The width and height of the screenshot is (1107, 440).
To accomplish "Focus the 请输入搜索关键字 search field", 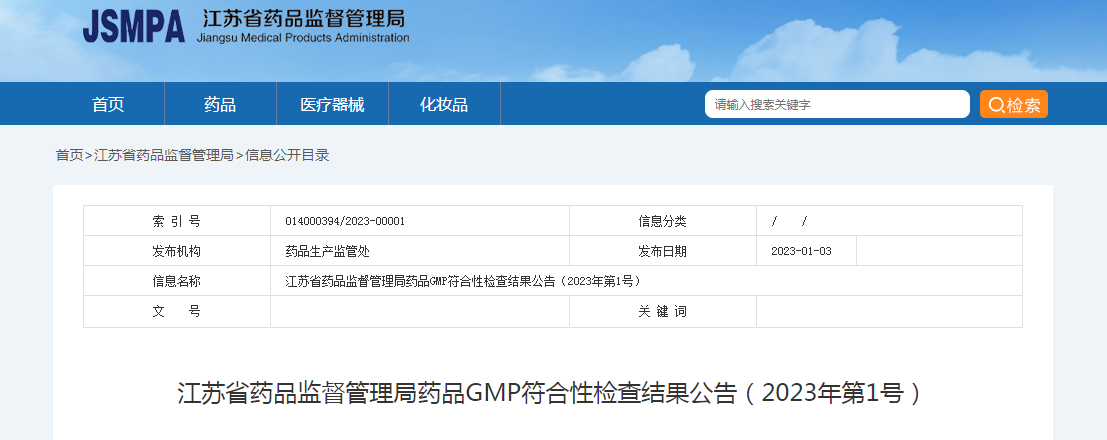I will click(837, 105).
